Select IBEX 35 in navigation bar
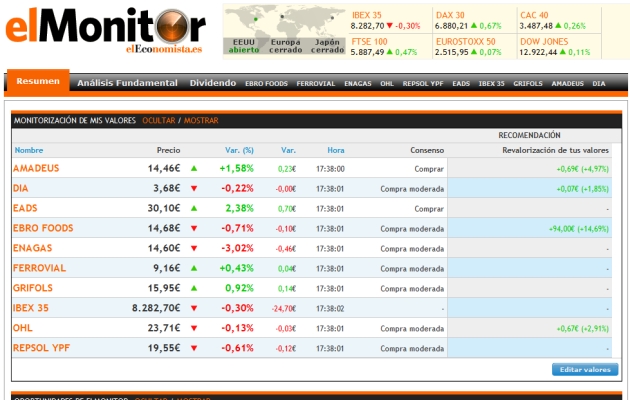The height and width of the screenshot is (400, 630). pos(491,84)
